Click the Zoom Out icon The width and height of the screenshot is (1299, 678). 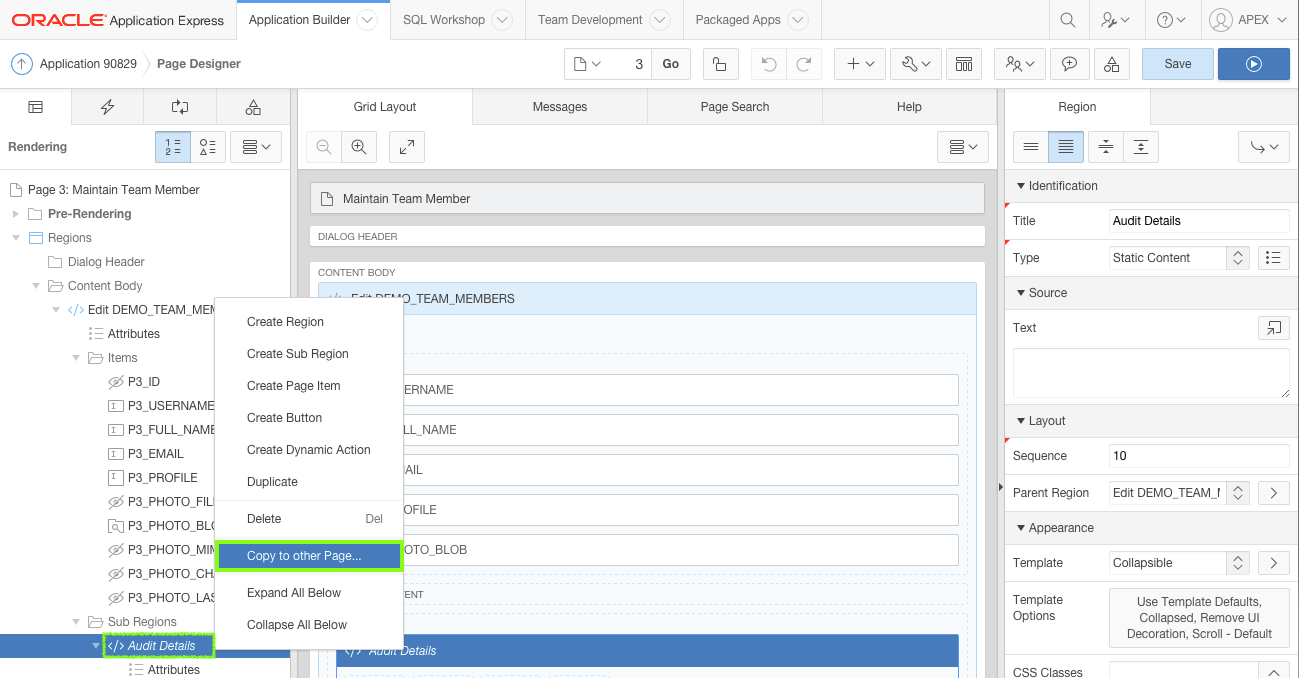point(324,147)
